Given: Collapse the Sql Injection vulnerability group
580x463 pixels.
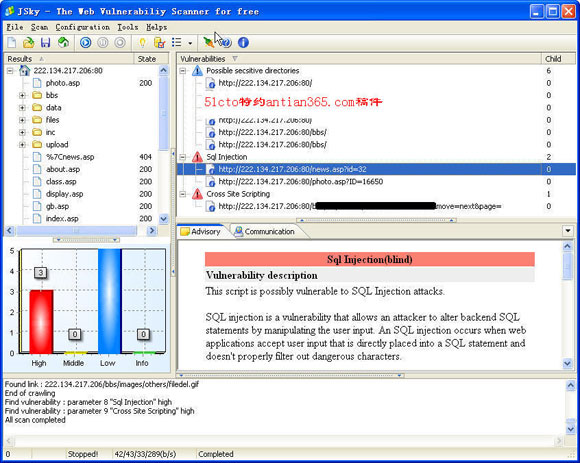Looking at the screenshot, I should 183,157.
